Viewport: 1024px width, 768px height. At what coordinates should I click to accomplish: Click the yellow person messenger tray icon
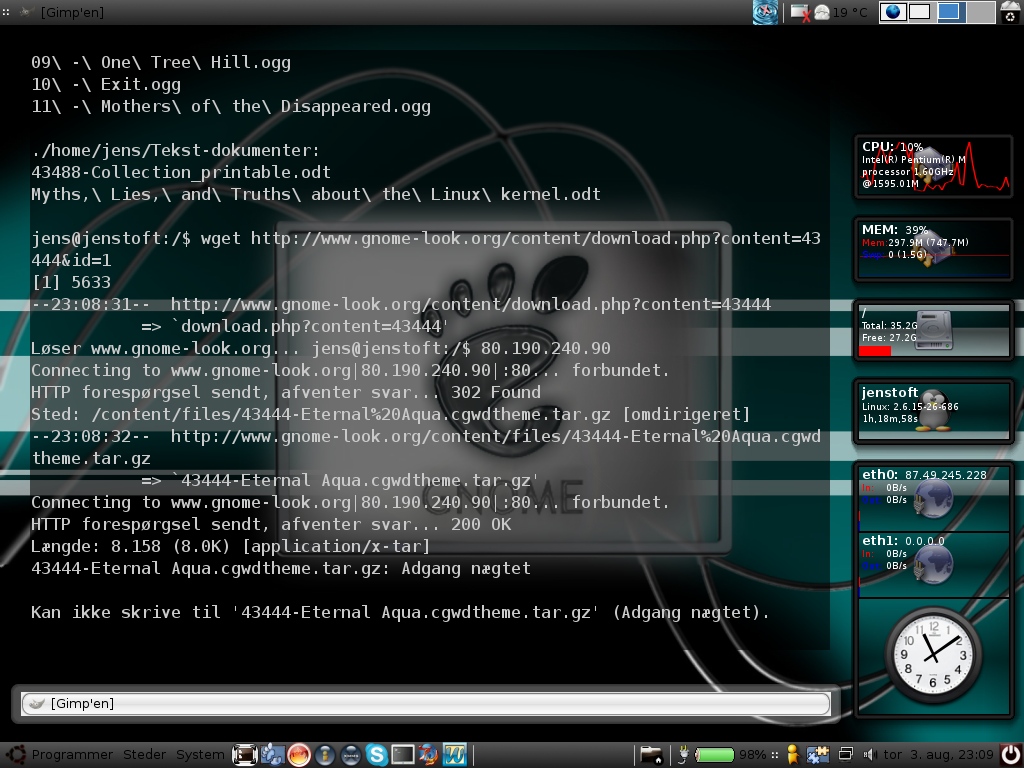(x=793, y=755)
